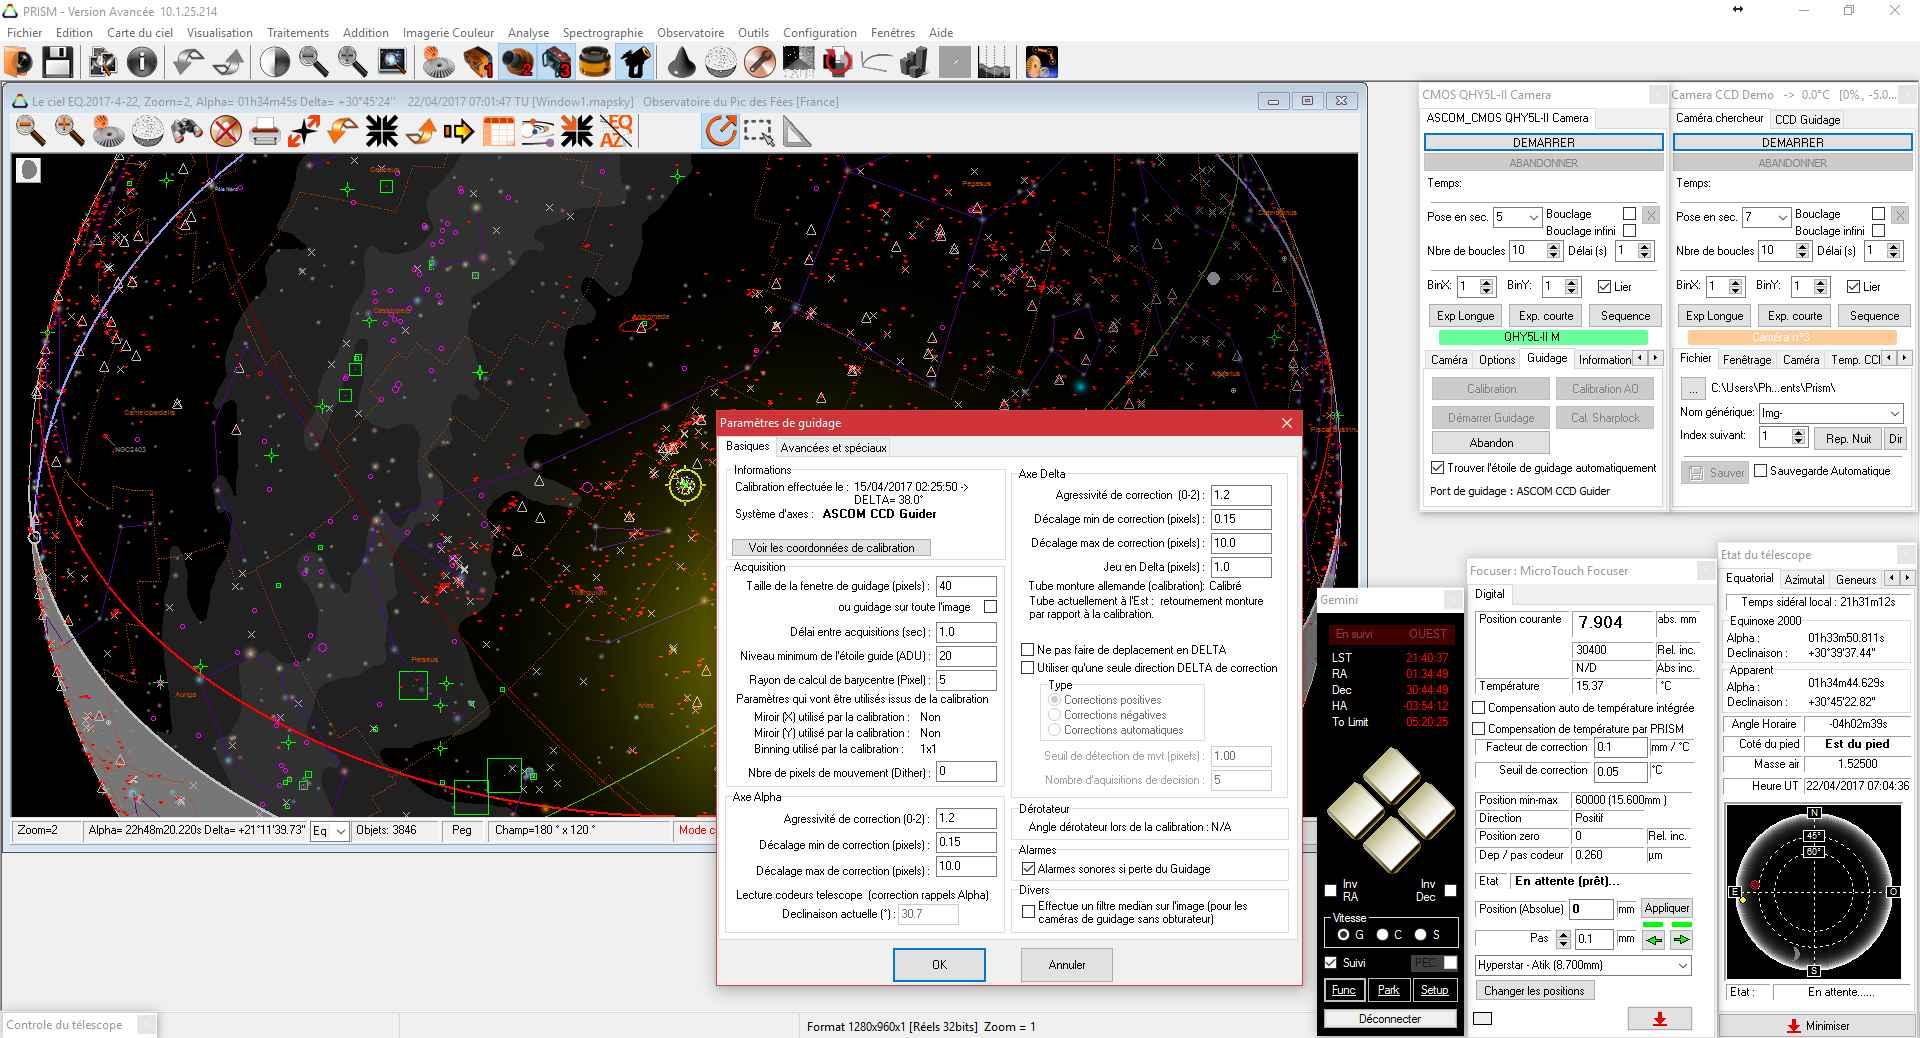Switch to 'Avancées et spéciaux' tab
The height and width of the screenshot is (1038, 1920).
[833, 448]
